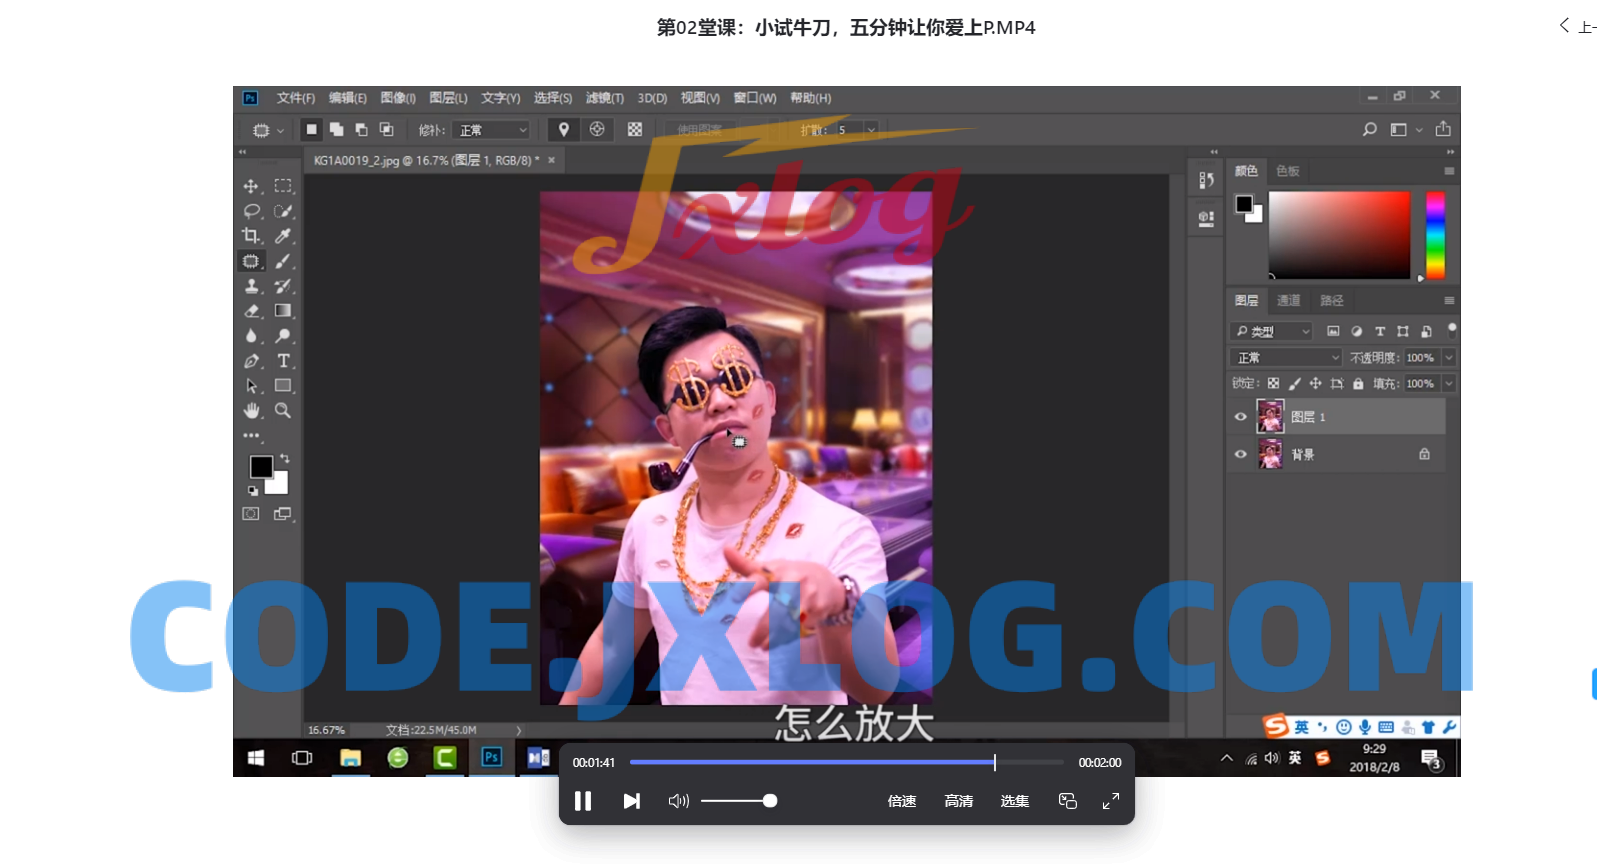The image size is (1597, 868).
Task: Click the 高清 quality button
Action: 958,801
